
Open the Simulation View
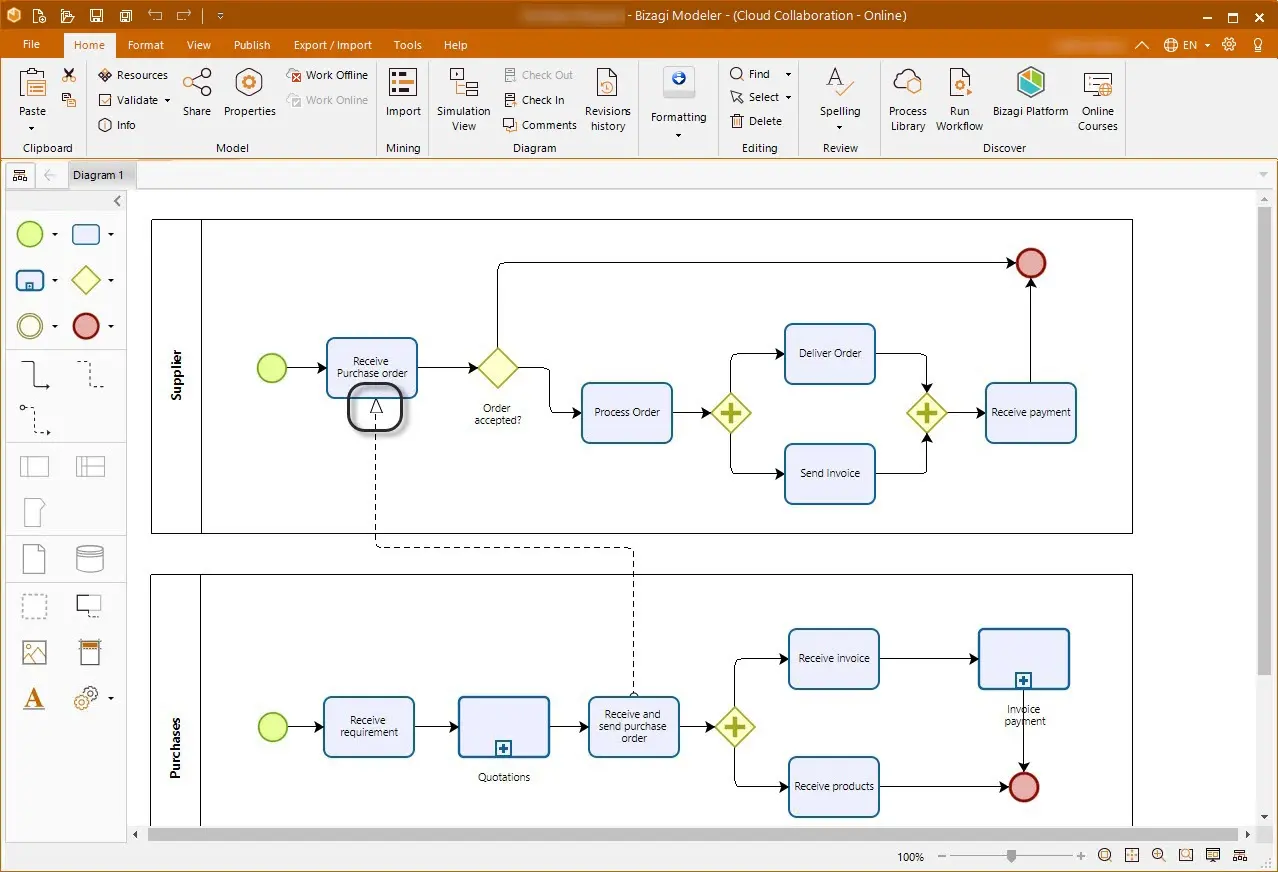pyautogui.click(x=464, y=99)
